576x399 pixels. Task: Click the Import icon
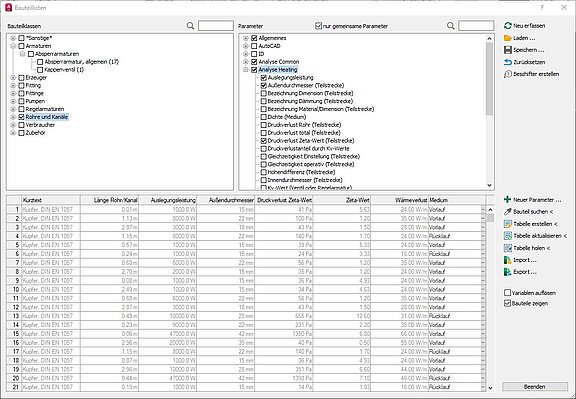click(x=508, y=260)
